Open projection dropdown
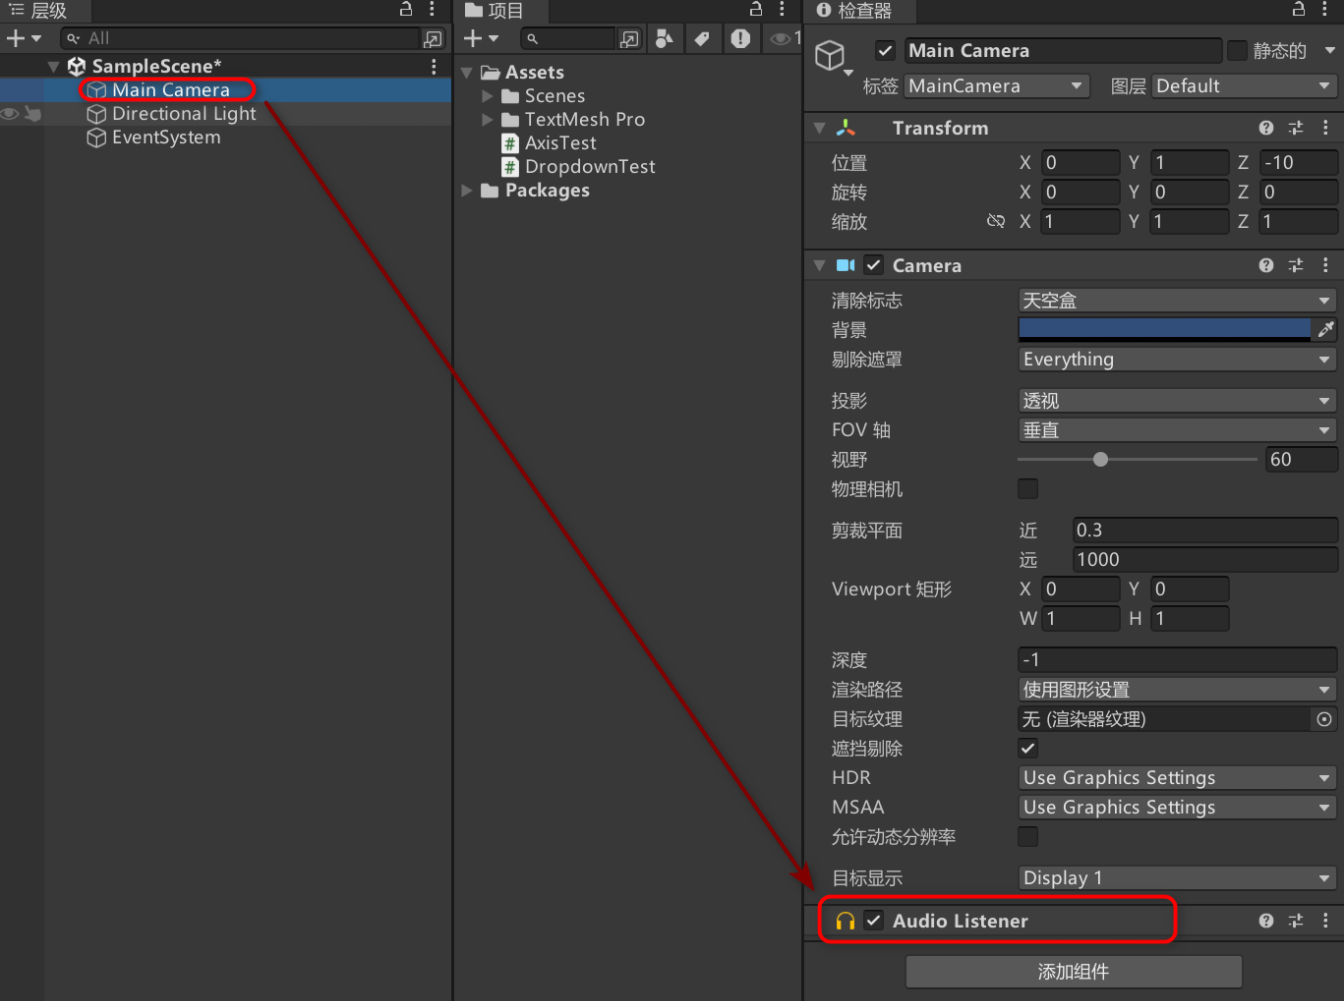The height and width of the screenshot is (1001, 1344). 1177,401
